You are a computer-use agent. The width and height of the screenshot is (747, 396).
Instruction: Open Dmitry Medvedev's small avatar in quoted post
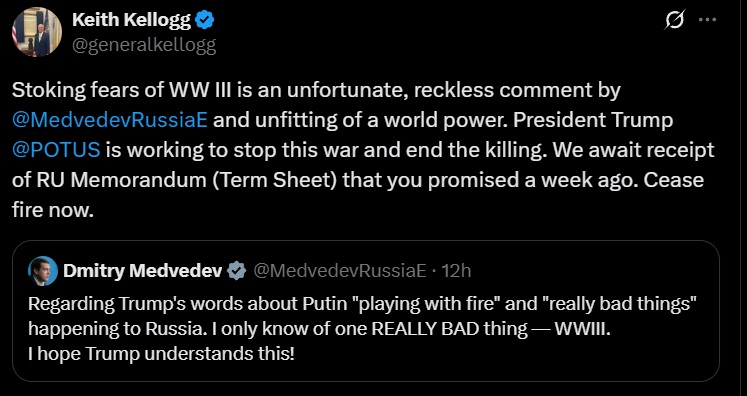coord(43,271)
